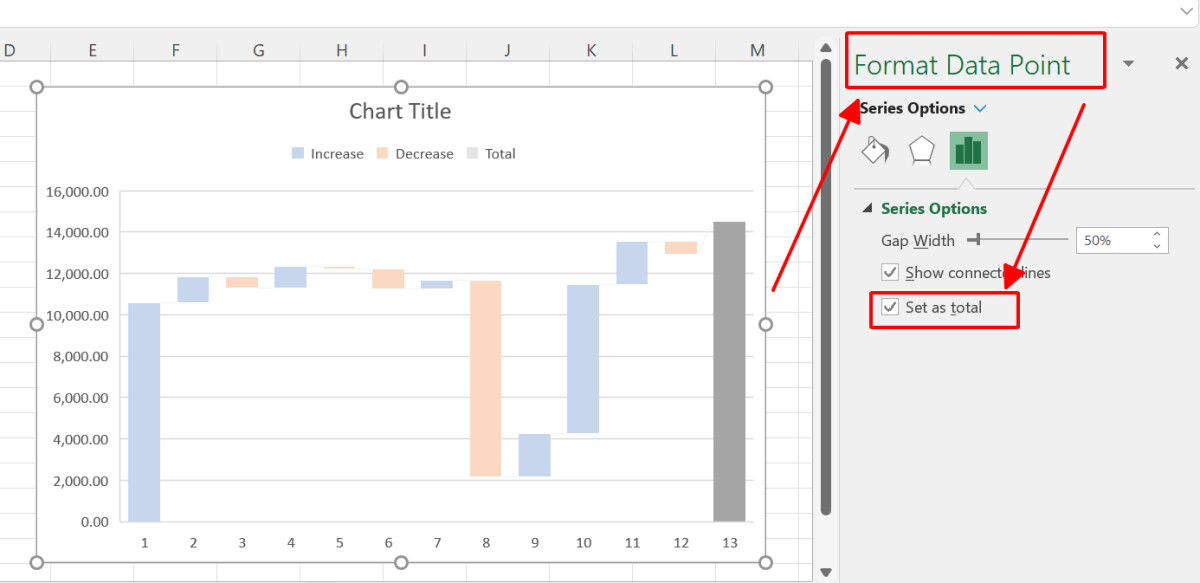Select column header J
The image size is (1200, 583).
pyautogui.click(x=507, y=50)
